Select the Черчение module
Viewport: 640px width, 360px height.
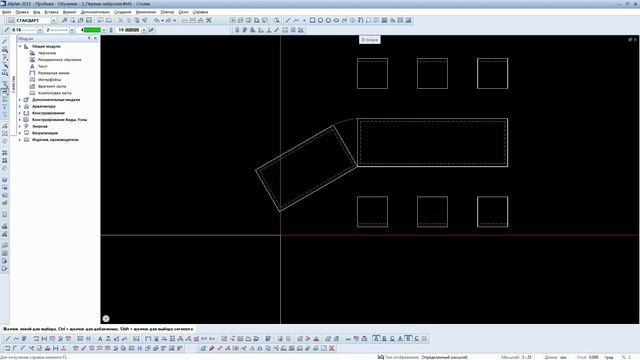click(x=47, y=53)
